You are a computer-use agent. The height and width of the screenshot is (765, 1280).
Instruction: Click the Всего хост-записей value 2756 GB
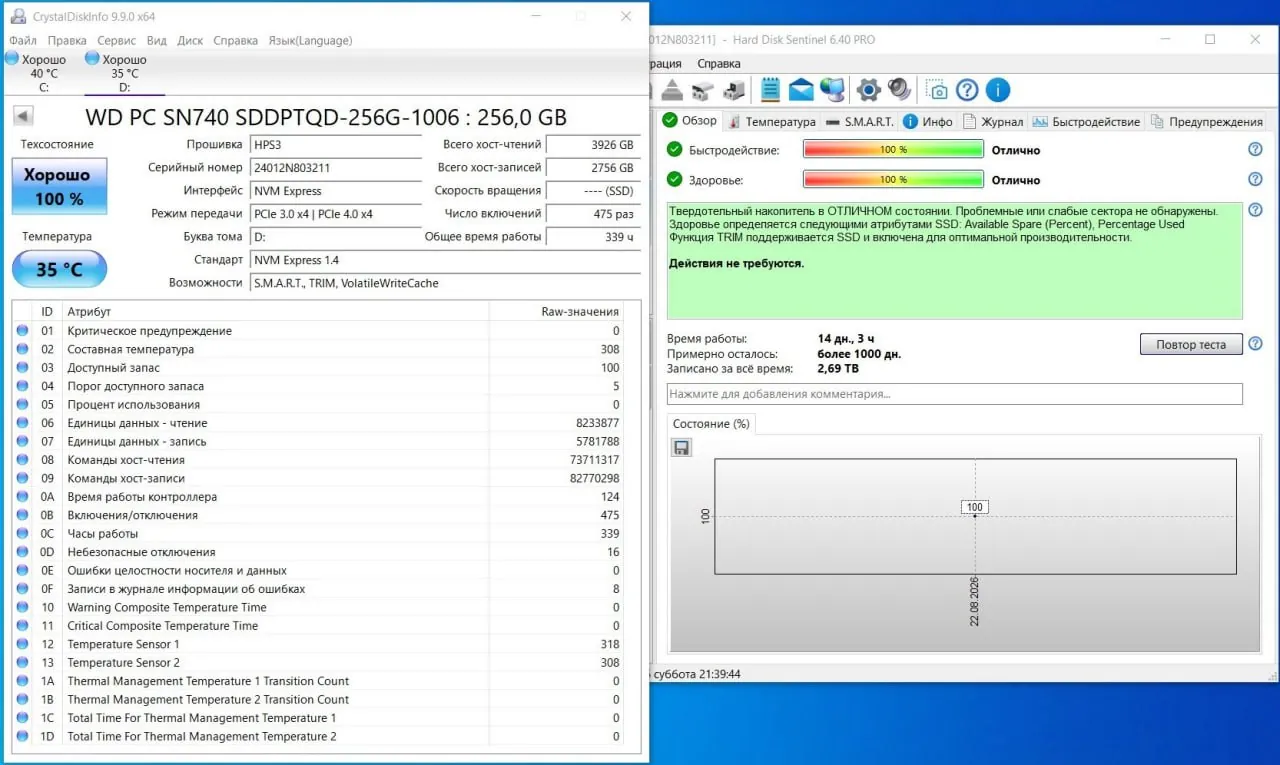coord(593,168)
